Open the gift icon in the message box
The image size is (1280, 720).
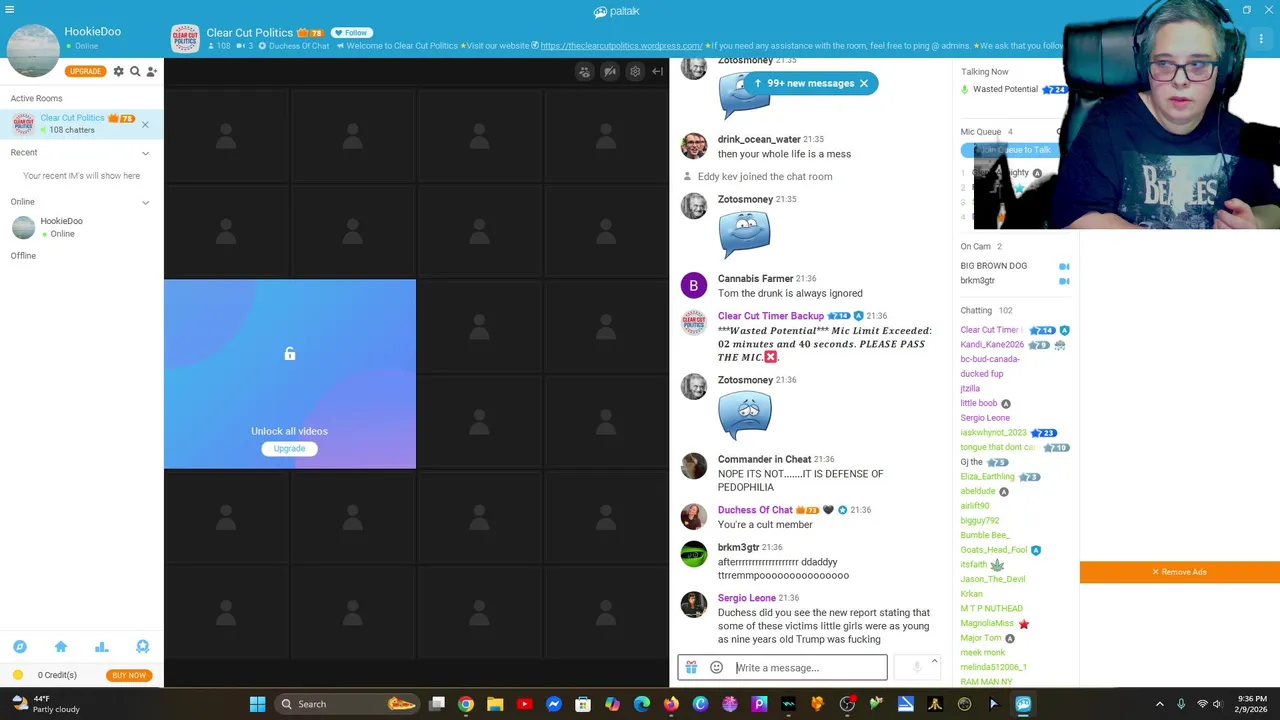point(691,667)
